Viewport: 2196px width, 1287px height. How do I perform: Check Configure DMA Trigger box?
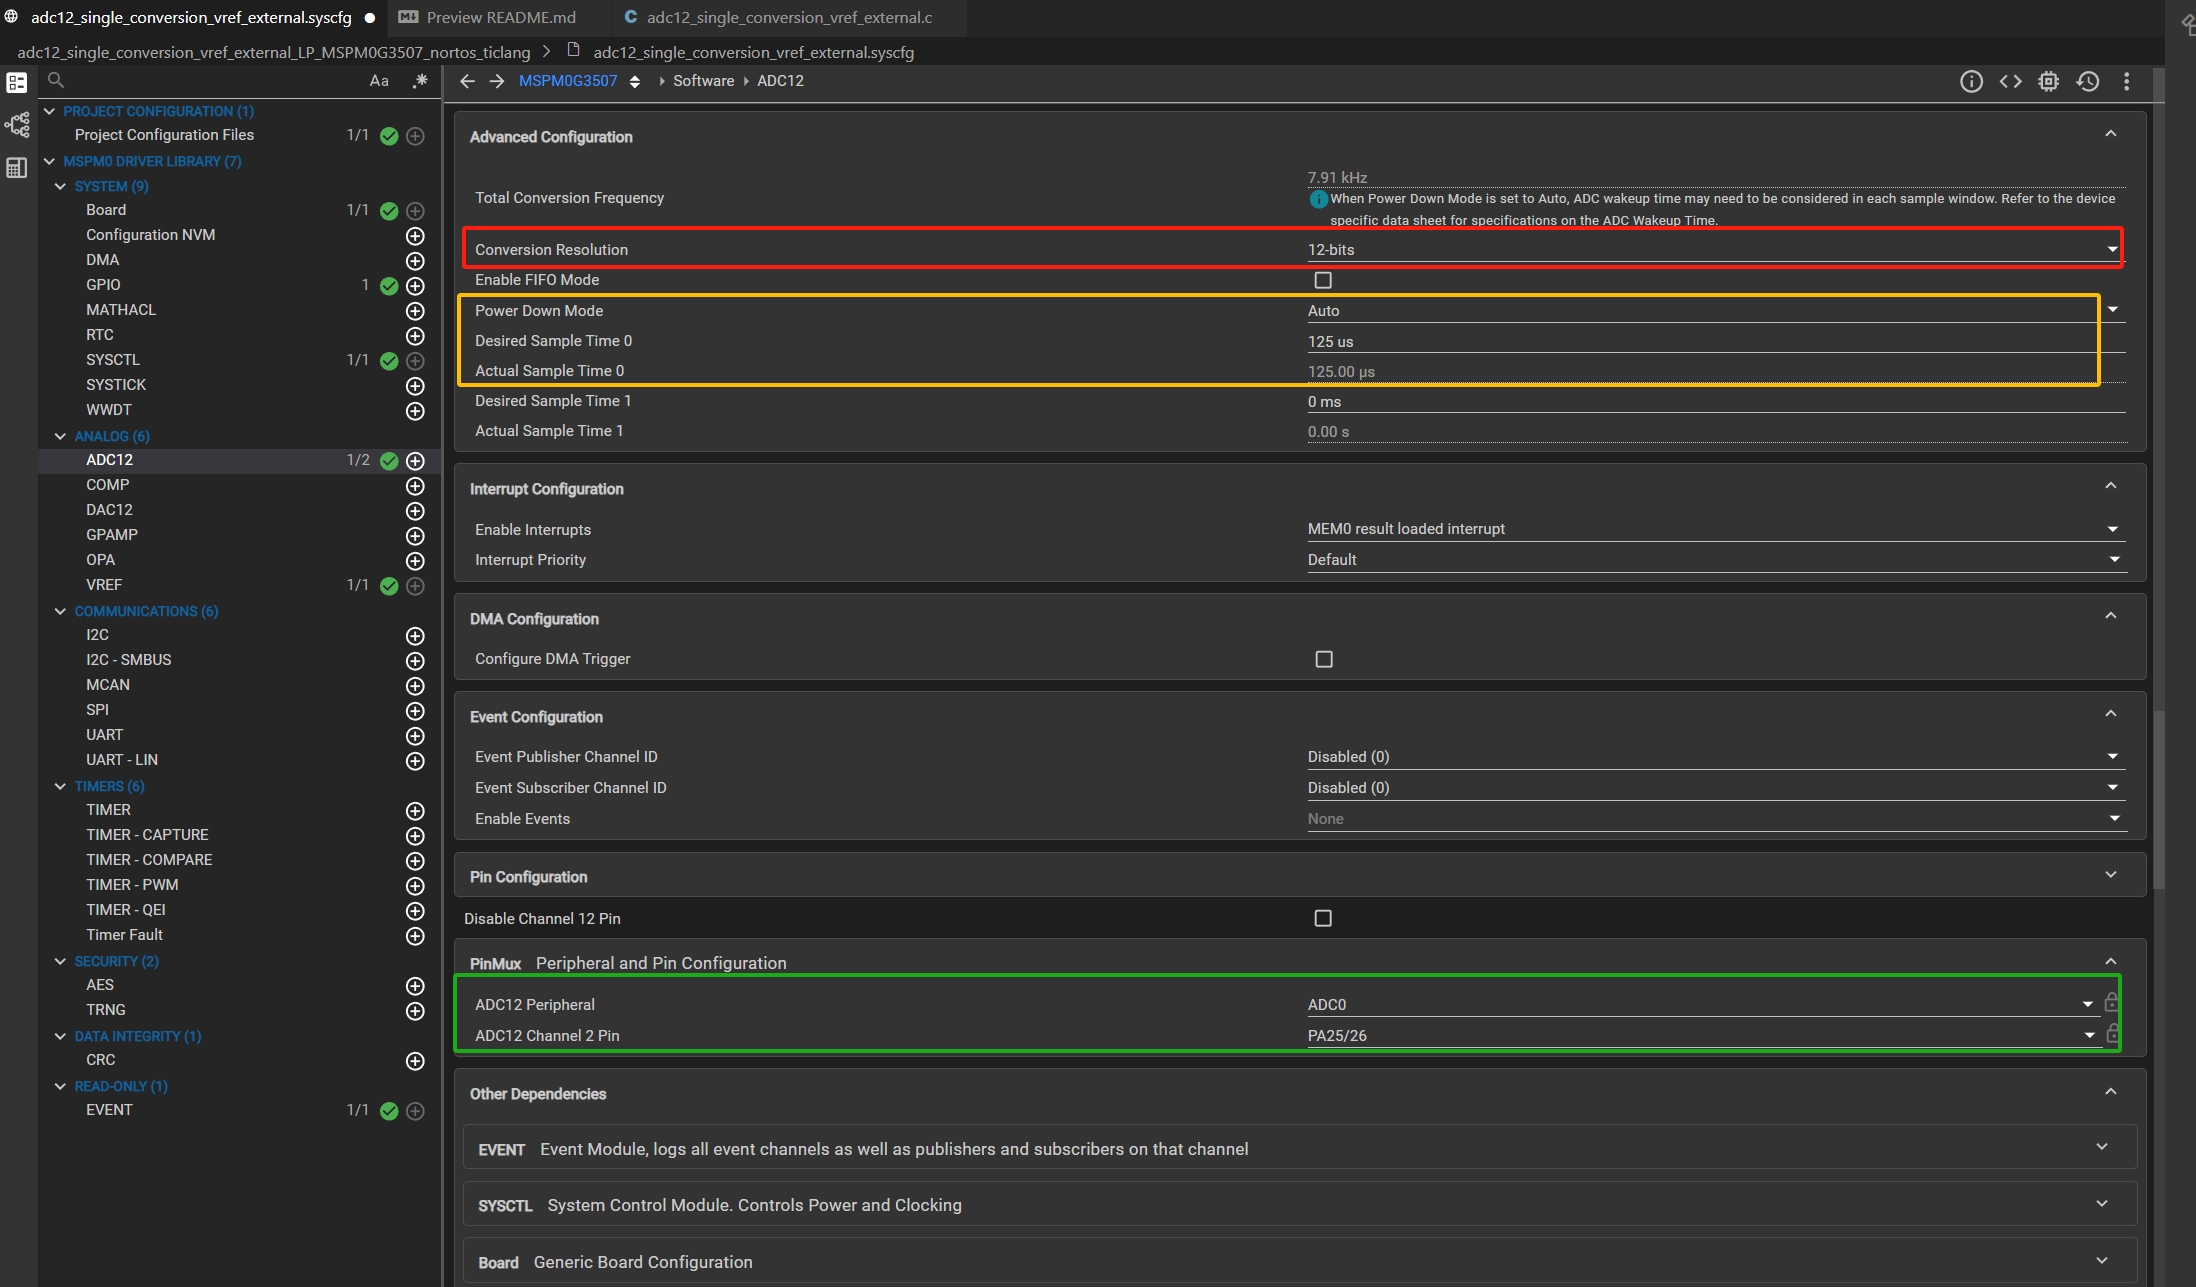click(x=1324, y=659)
